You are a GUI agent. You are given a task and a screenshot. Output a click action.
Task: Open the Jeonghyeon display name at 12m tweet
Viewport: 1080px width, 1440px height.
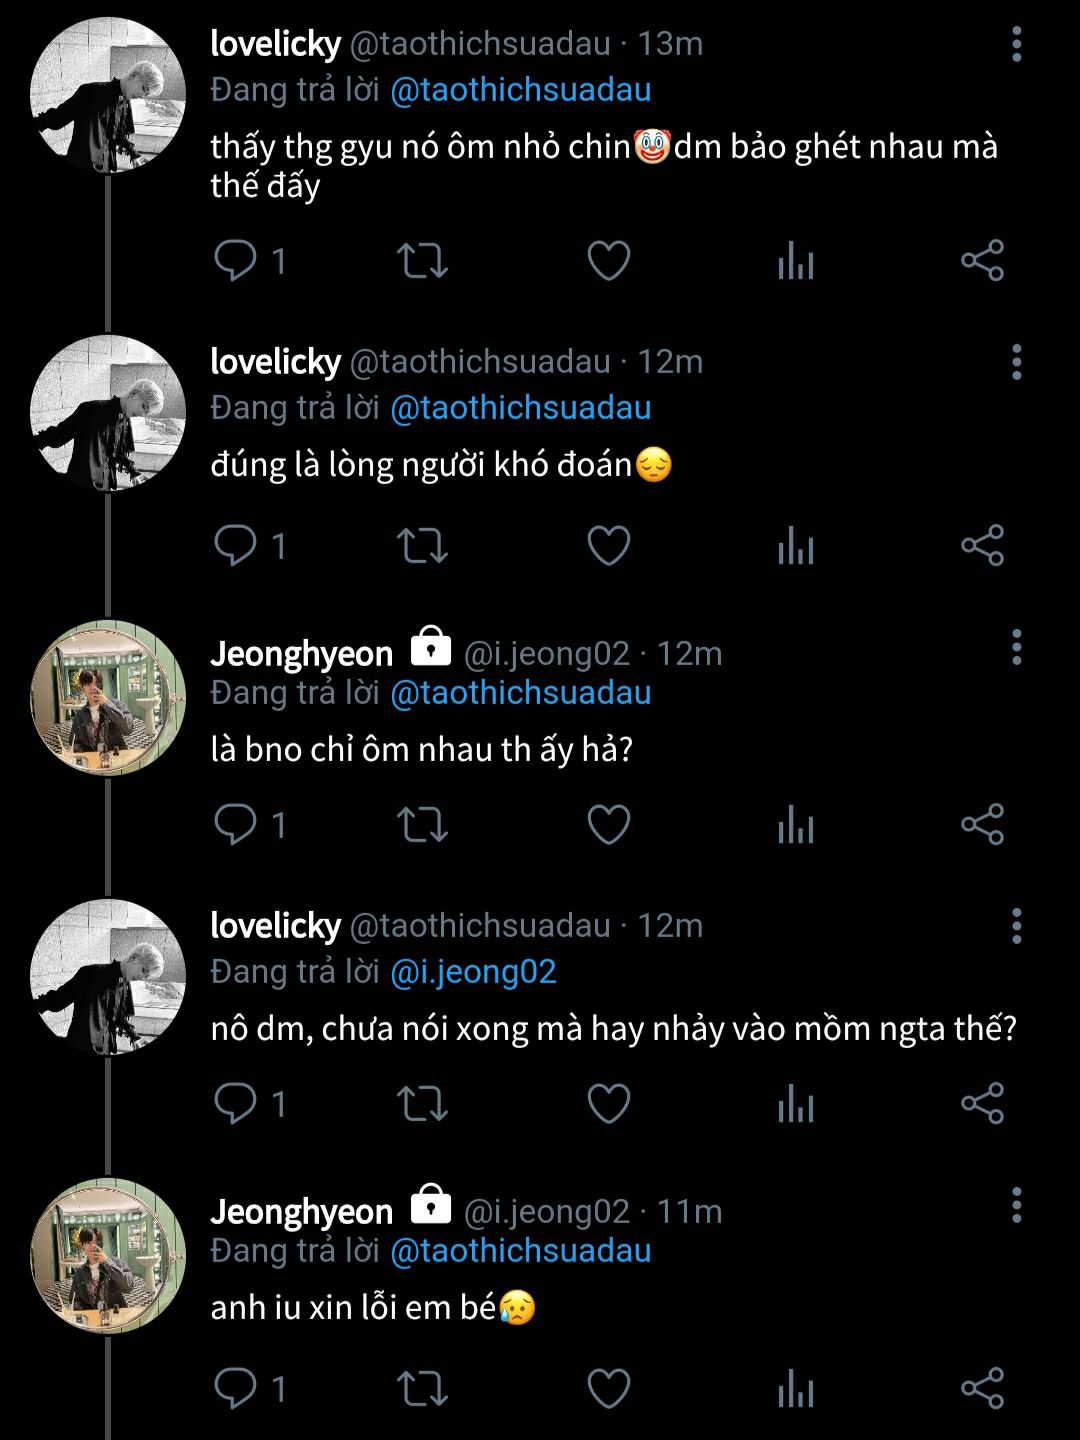[x=301, y=654]
